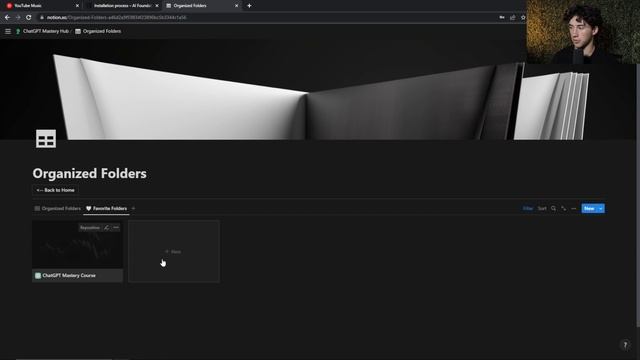Click the notion.so address bar URL

click(116, 18)
